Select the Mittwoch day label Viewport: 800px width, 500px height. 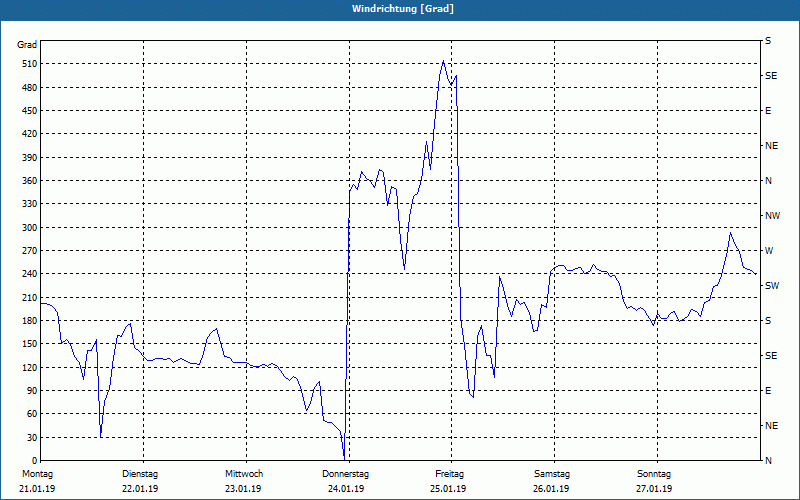coord(244,474)
